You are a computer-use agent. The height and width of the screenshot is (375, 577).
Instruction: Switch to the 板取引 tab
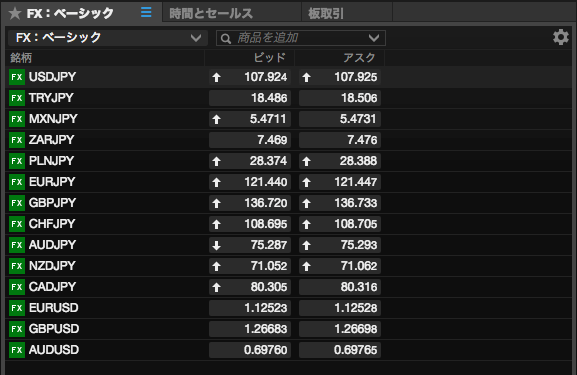point(347,13)
